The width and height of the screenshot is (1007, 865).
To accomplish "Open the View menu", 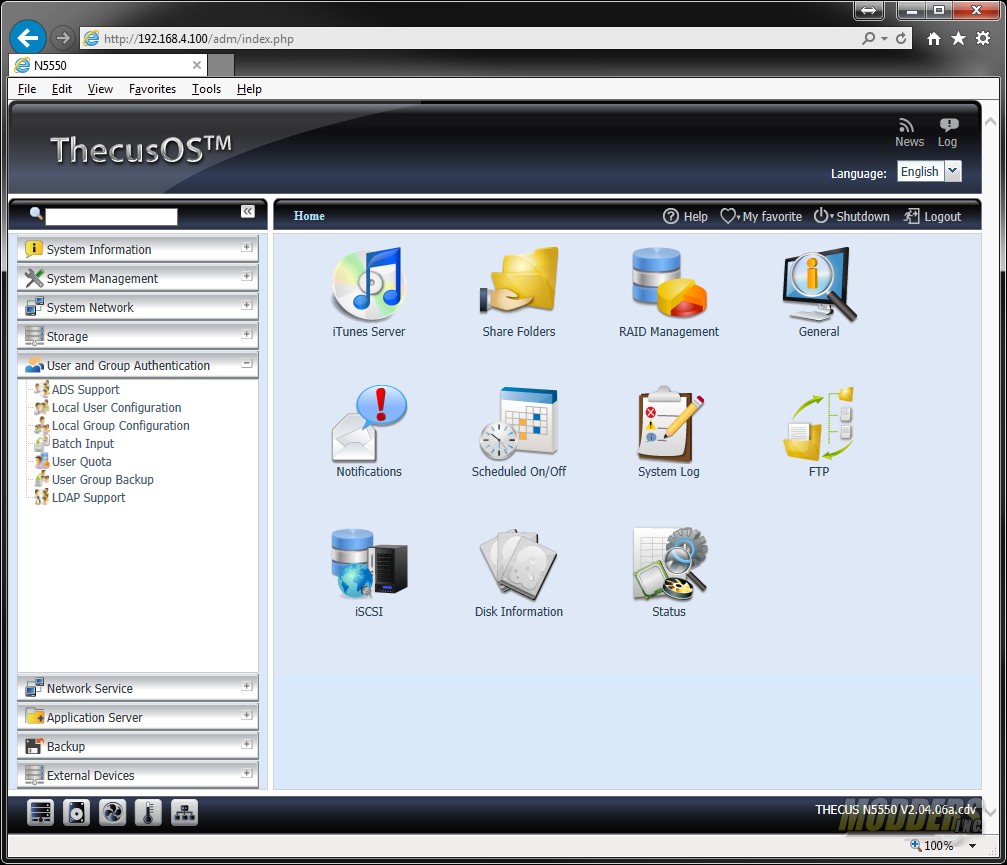I will point(100,89).
